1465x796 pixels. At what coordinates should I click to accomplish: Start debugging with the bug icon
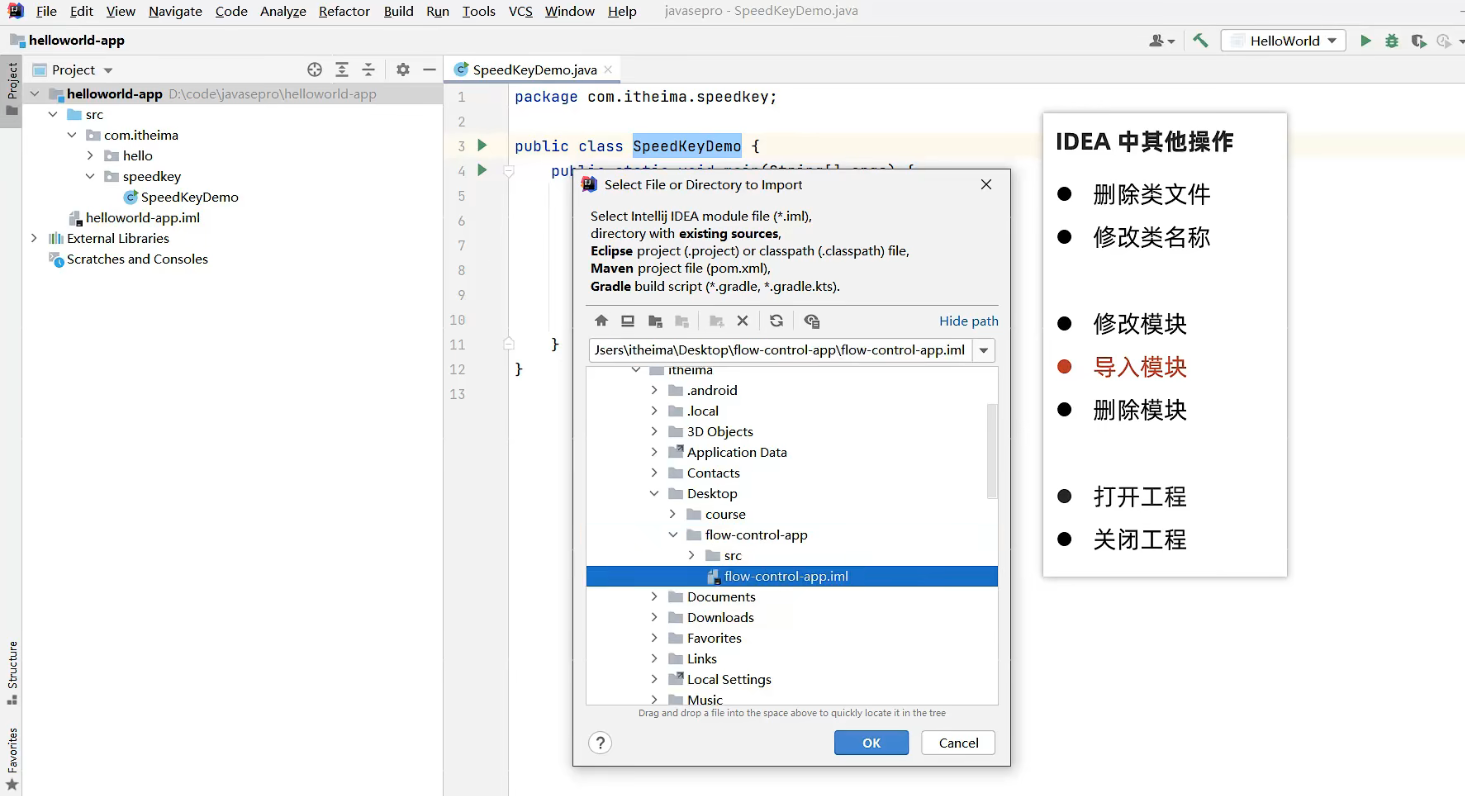point(1392,41)
